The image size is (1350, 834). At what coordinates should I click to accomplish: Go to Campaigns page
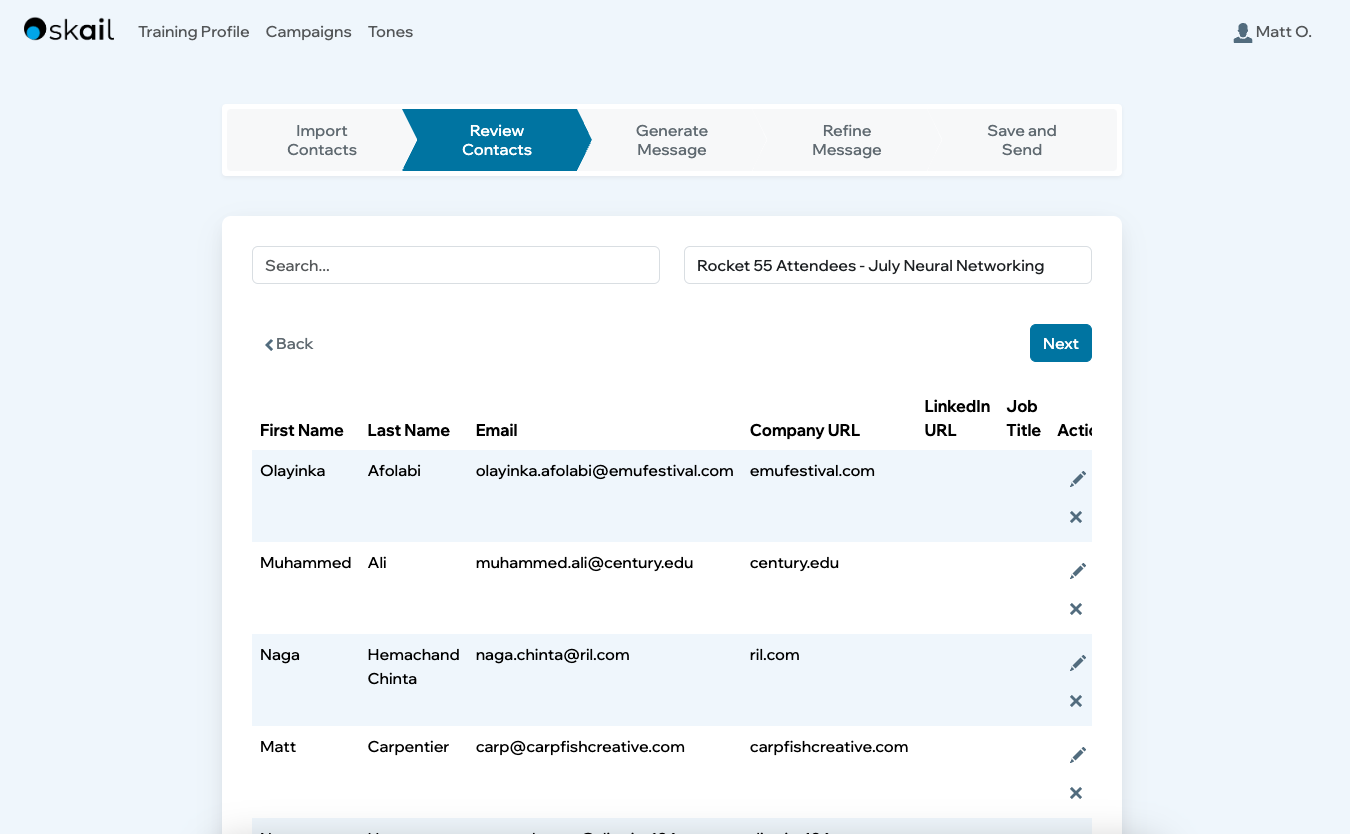pyautogui.click(x=308, y=32)
